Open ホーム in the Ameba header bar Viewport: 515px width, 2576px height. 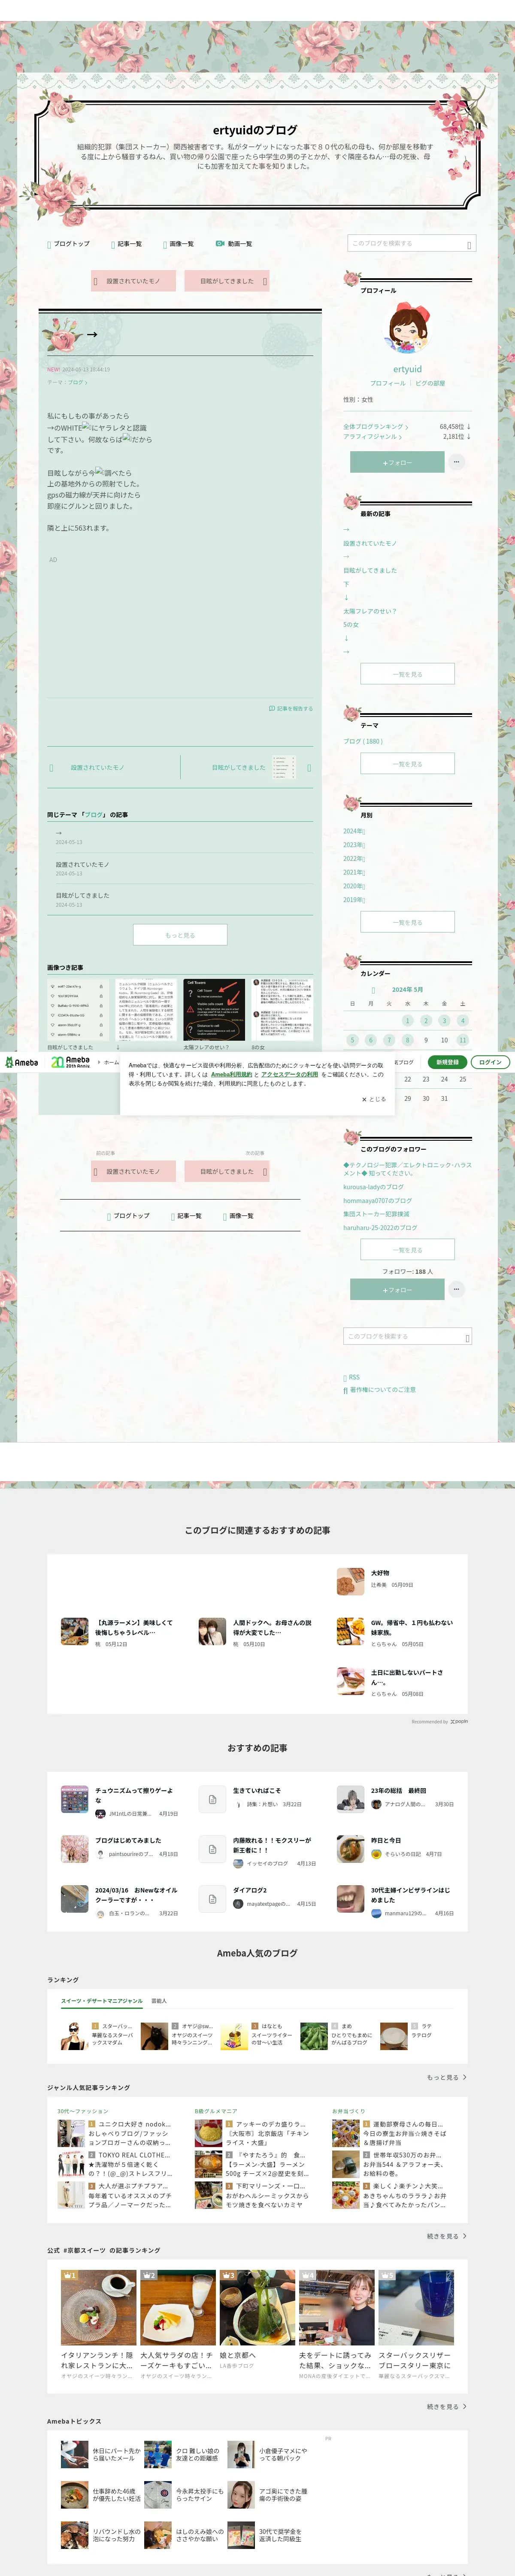pos(109,1062)
